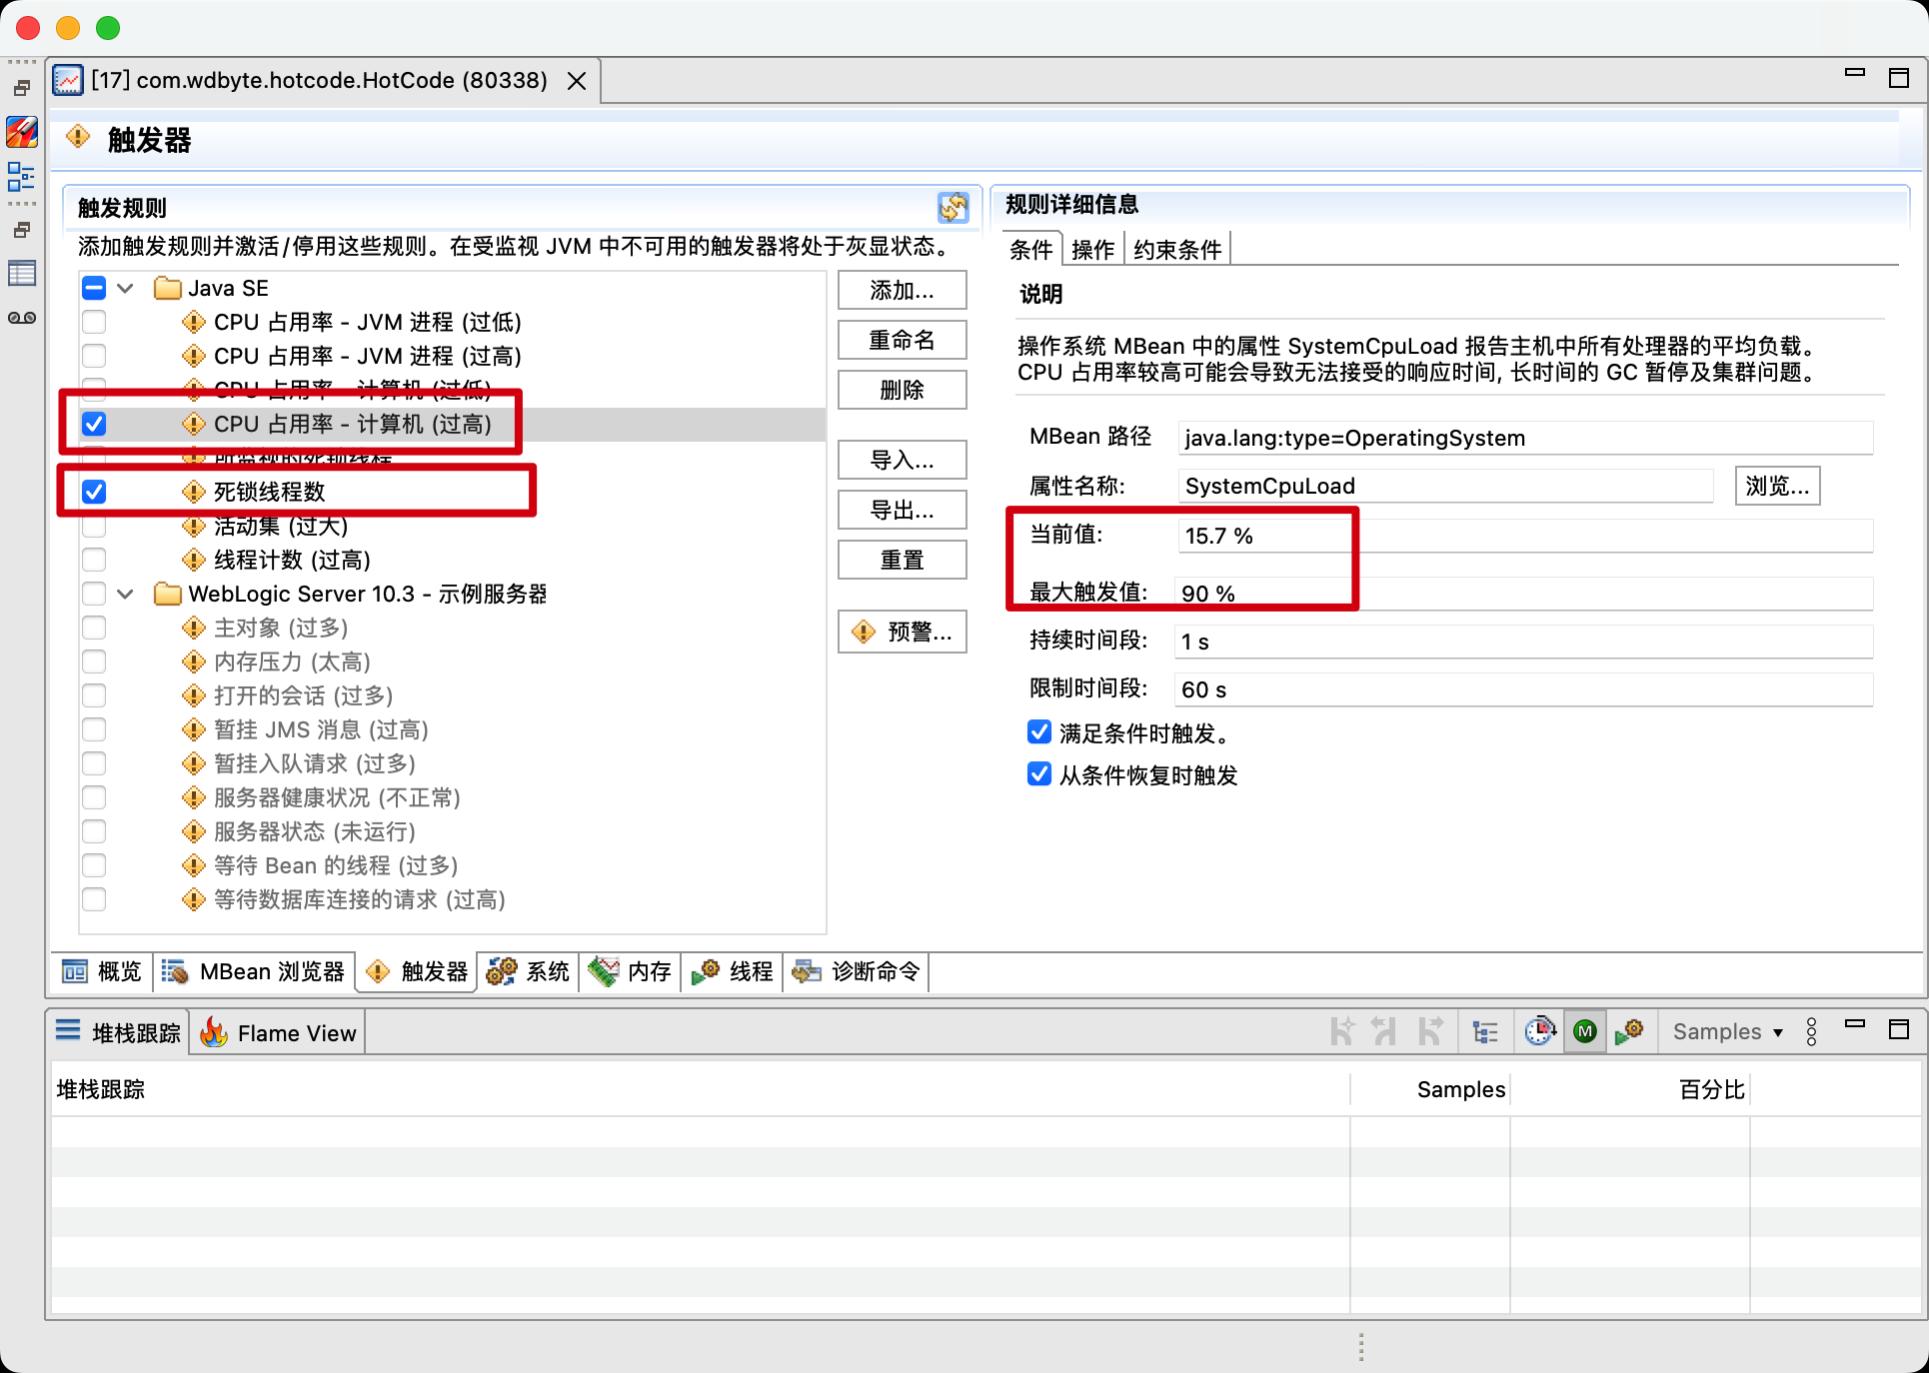Collapse the WebLogic Server 10.3 folder

click(125, 594)
